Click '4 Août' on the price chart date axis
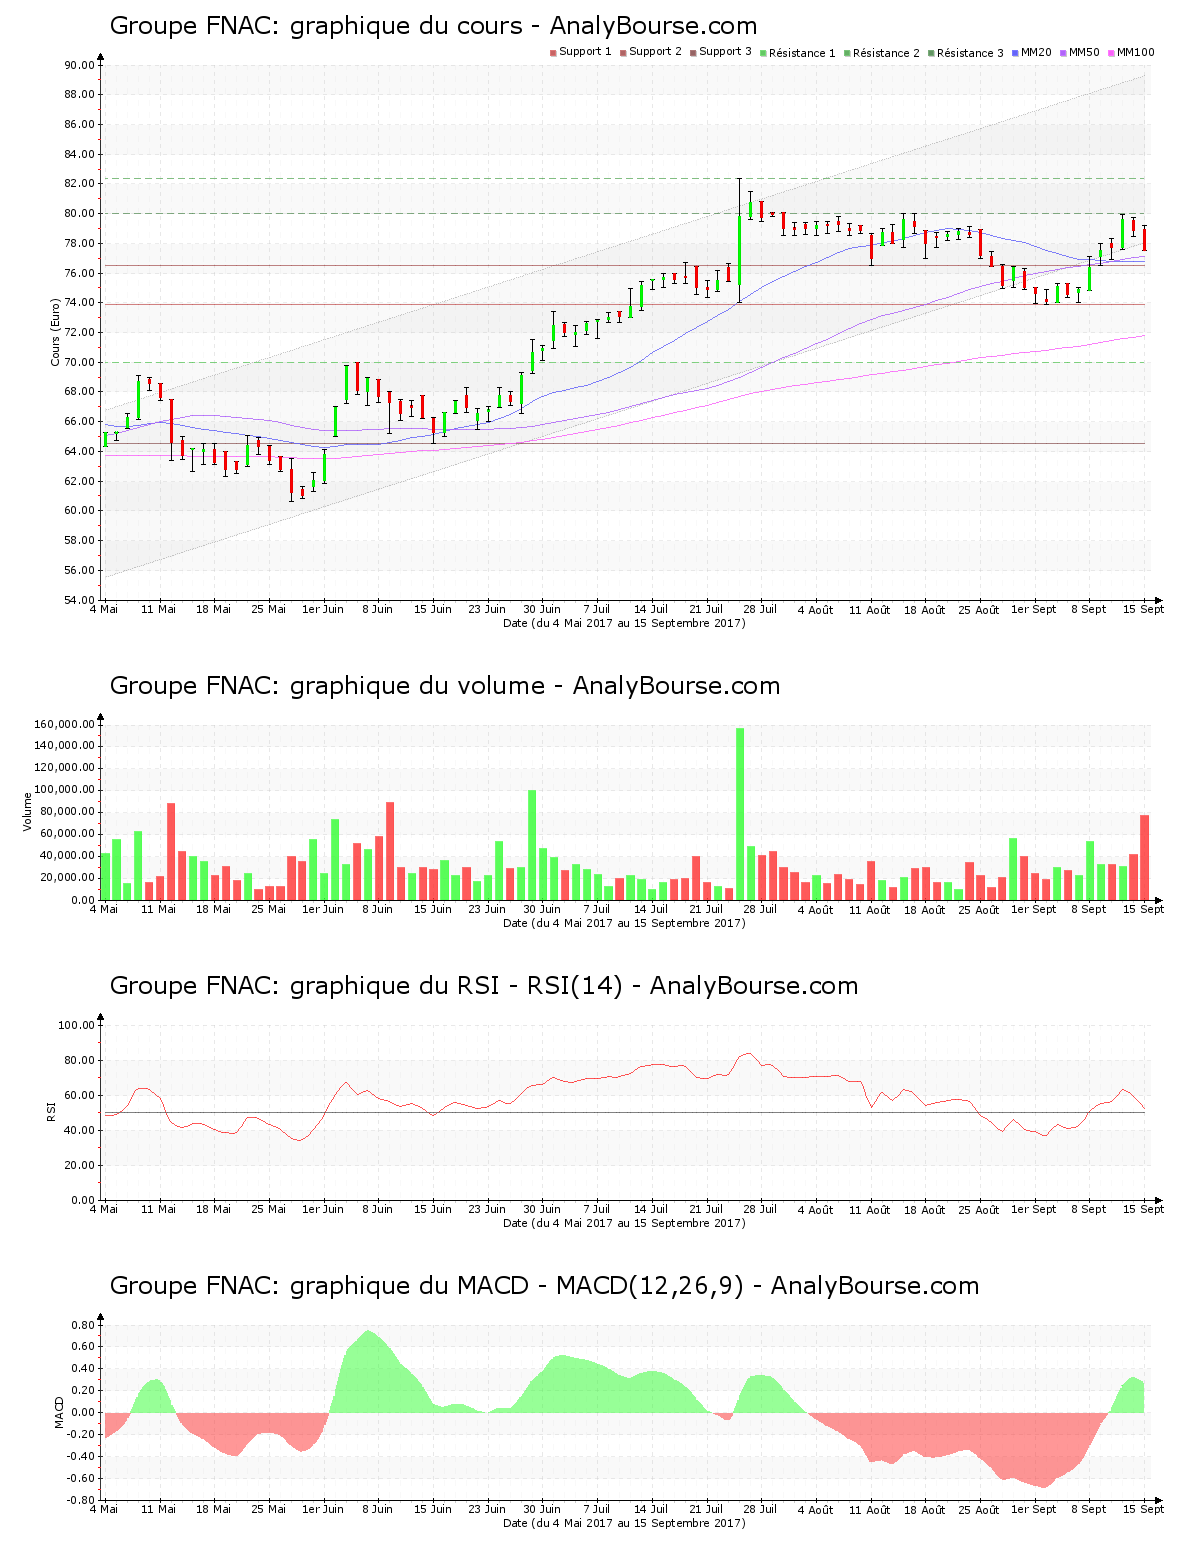The width and height of the screenshot is (1200, 1550). tap(815, 609)
